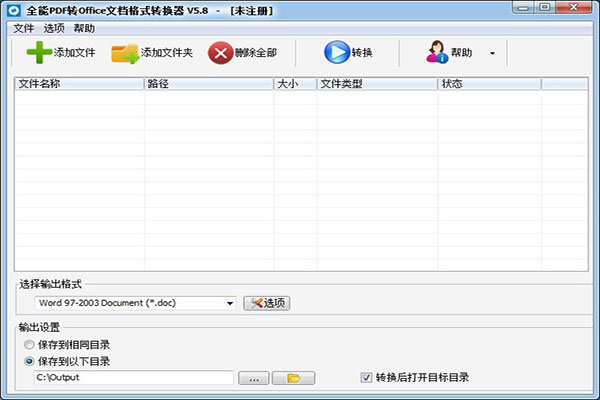Click the browse '...' button
This screenshot has height=400, width=600.
(x=254, y=378)
